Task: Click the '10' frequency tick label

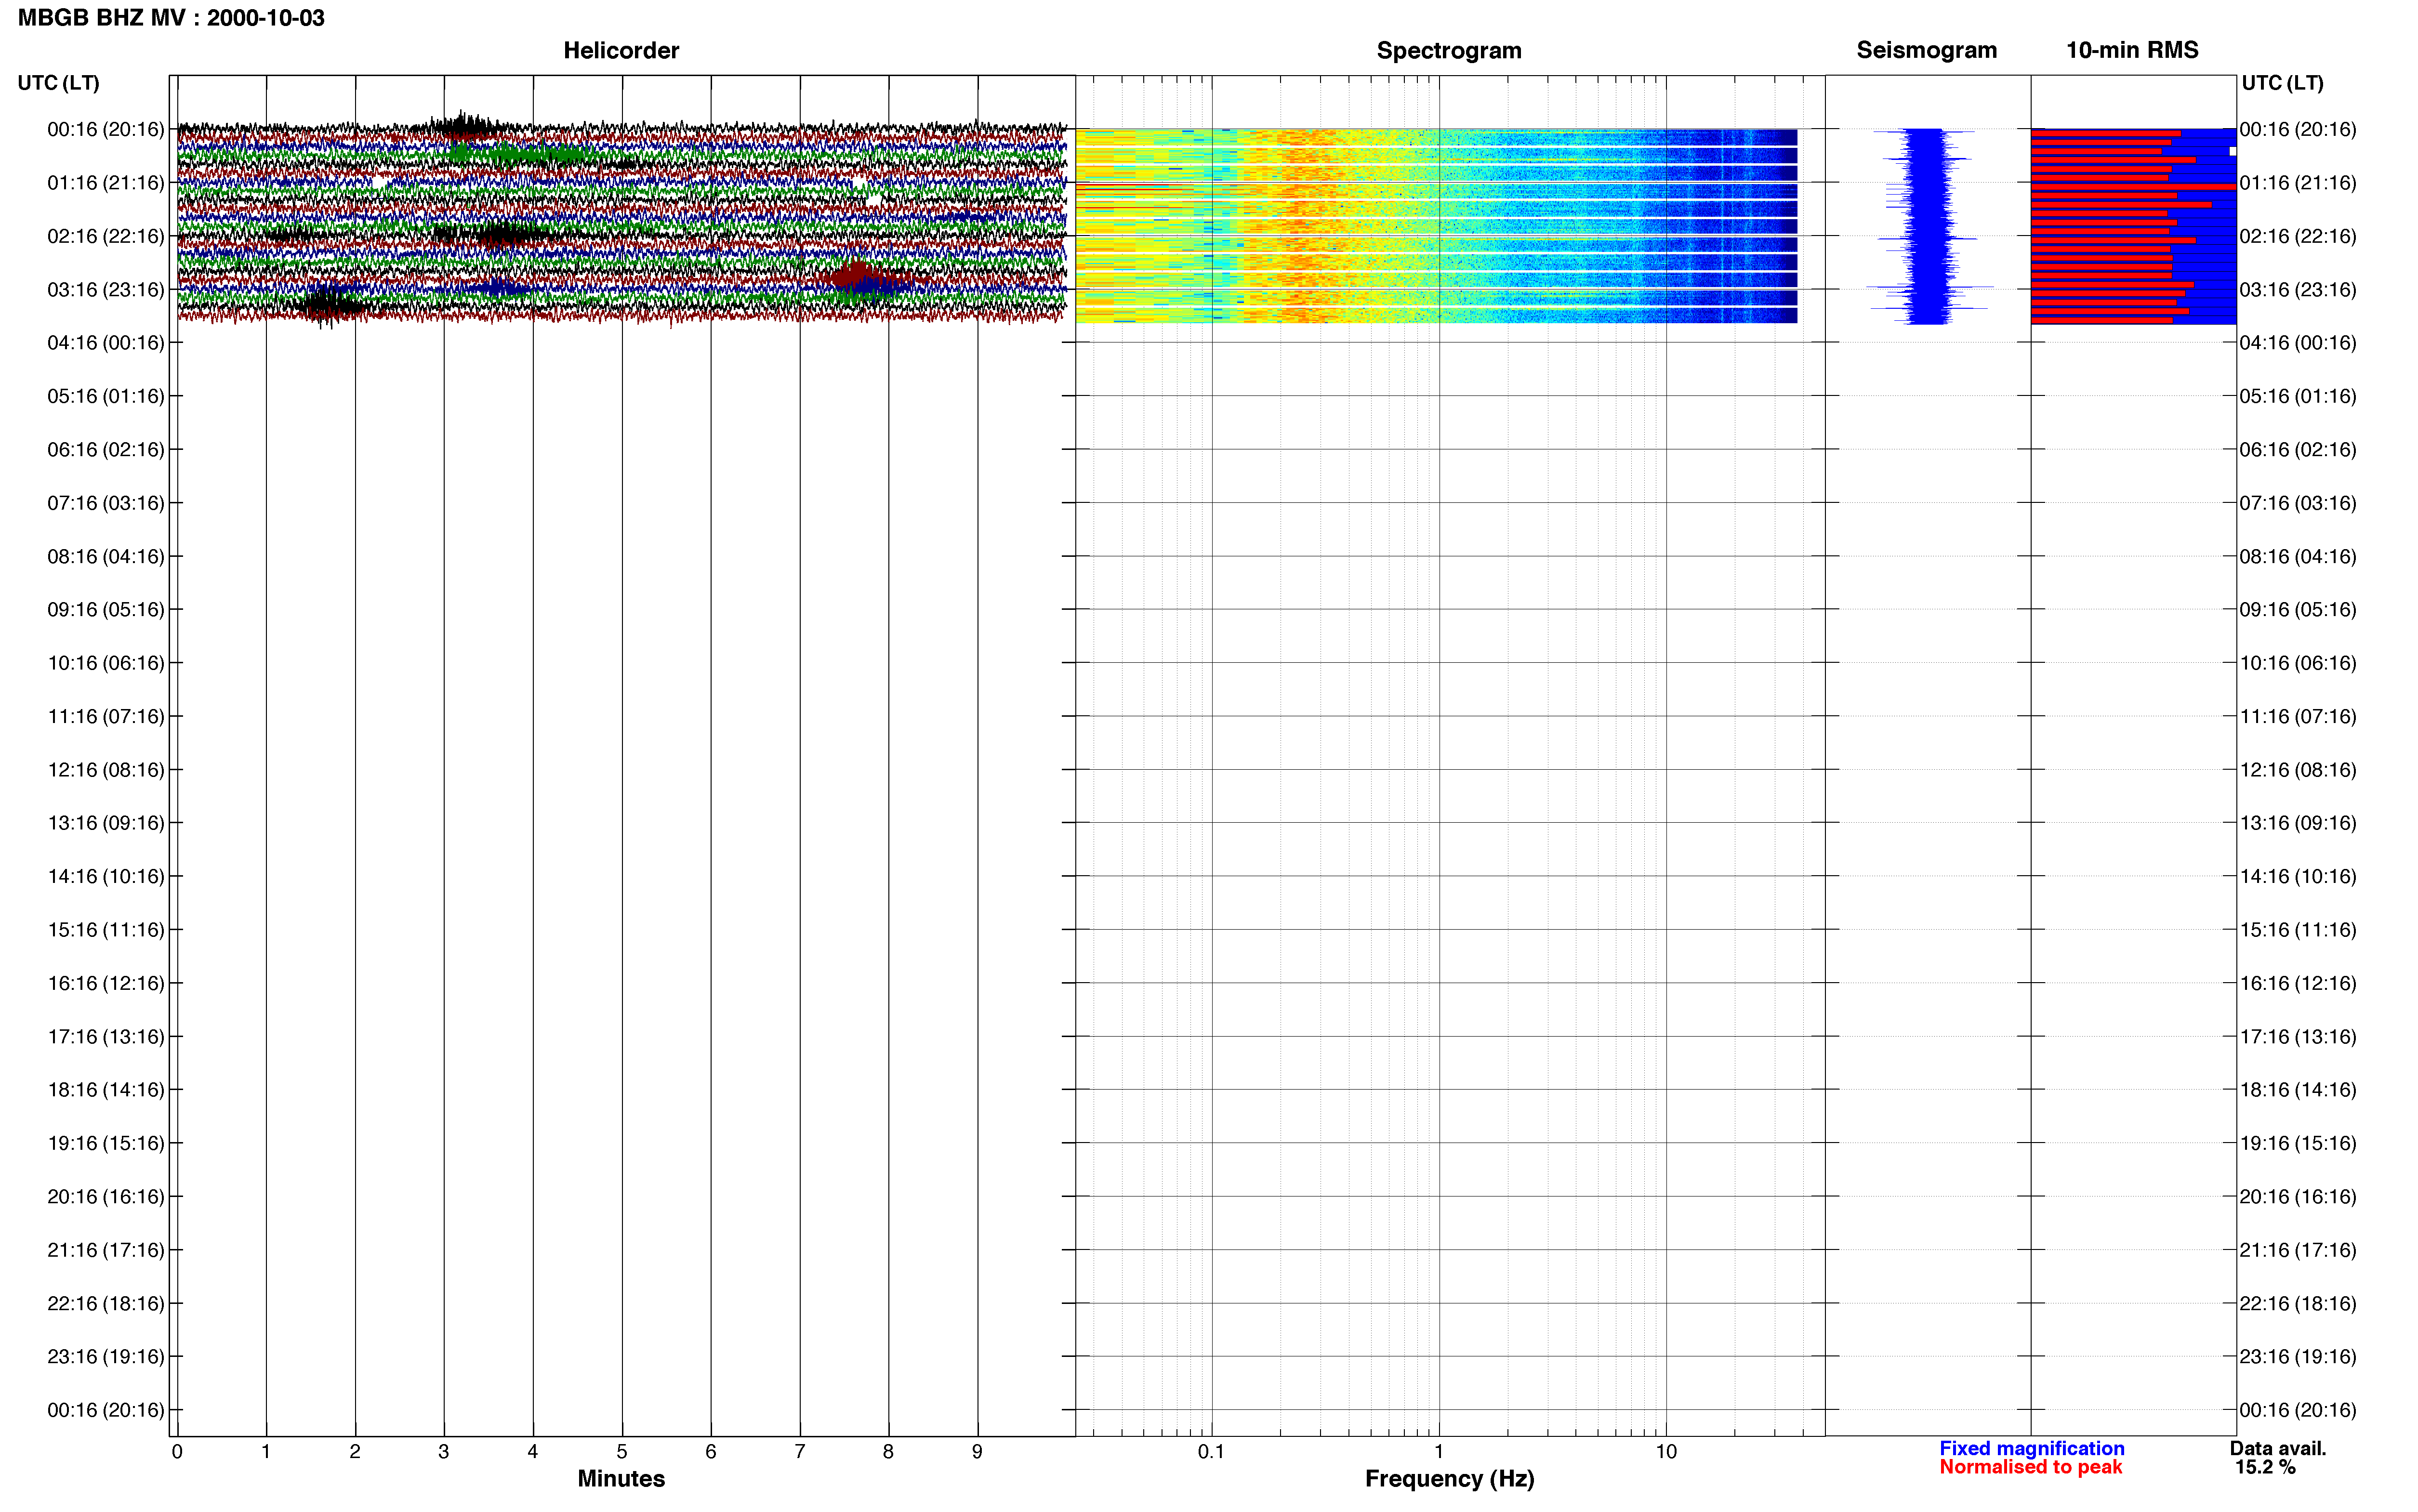Action: [x=1665, y=1452]
